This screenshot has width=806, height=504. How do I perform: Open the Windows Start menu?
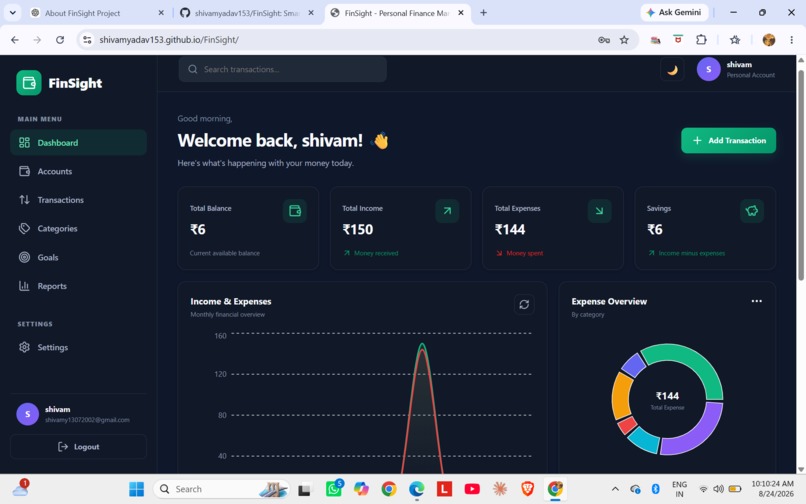(137, 489)
